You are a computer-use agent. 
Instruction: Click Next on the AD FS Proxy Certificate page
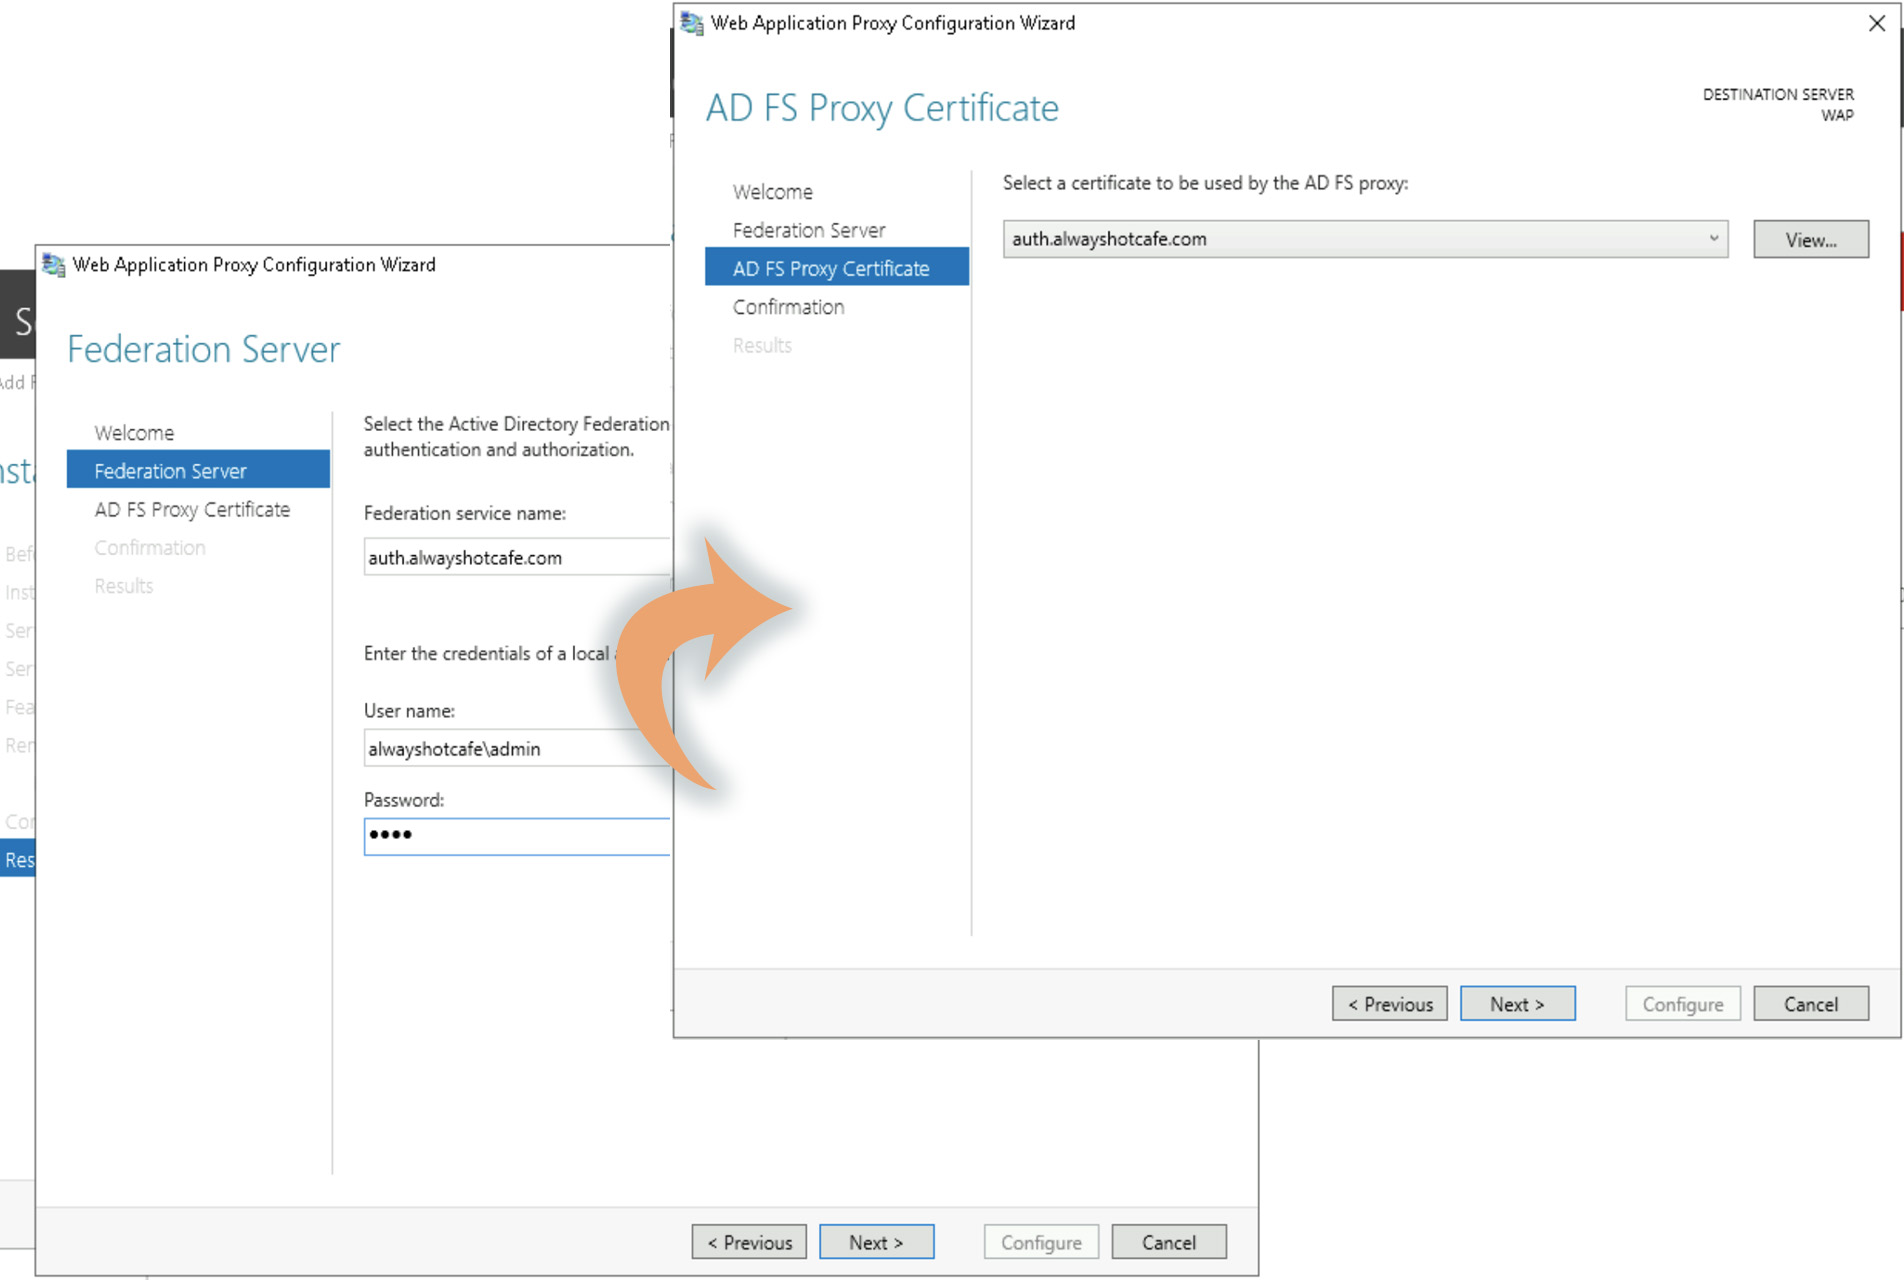(1517, 1003)
